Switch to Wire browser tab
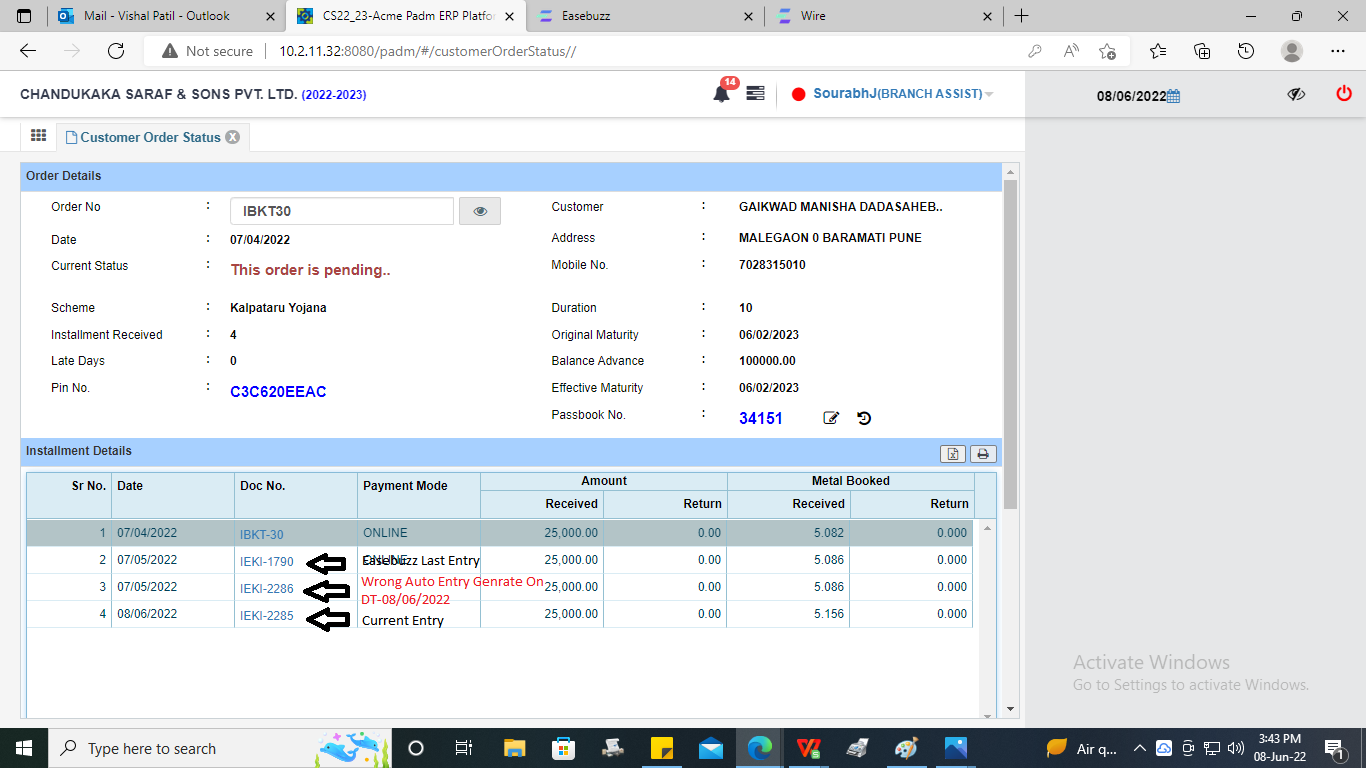This screenshot has width=1366, height=768. tap(883, 16)
